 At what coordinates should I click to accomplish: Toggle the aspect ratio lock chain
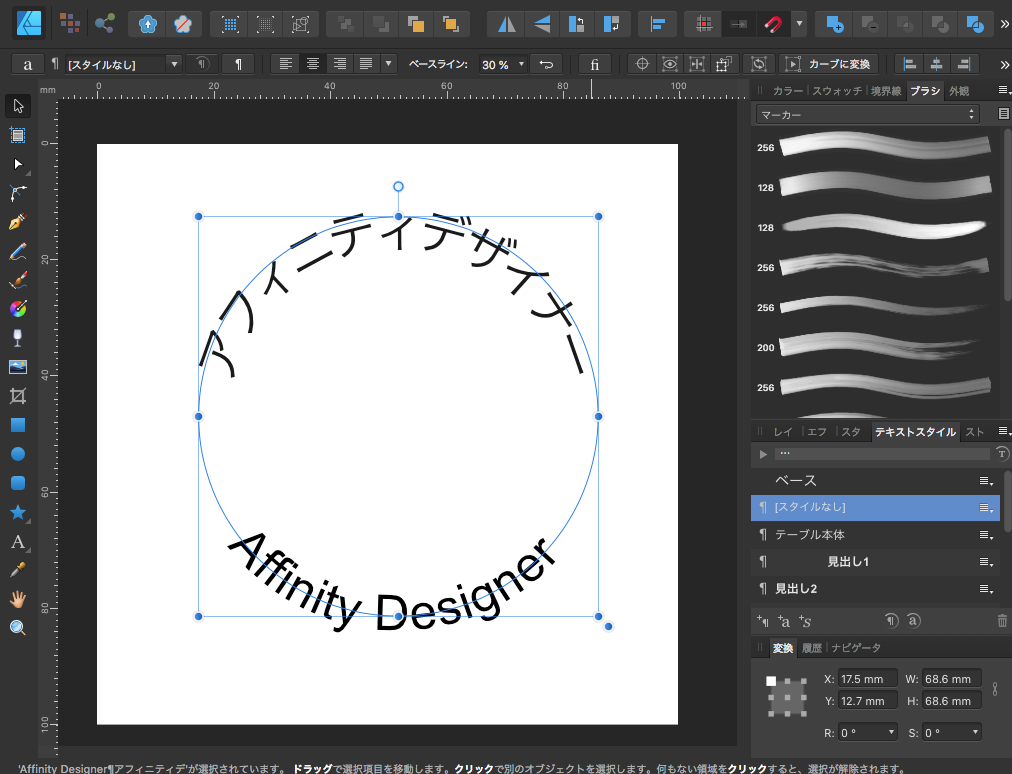click(994, 689)
